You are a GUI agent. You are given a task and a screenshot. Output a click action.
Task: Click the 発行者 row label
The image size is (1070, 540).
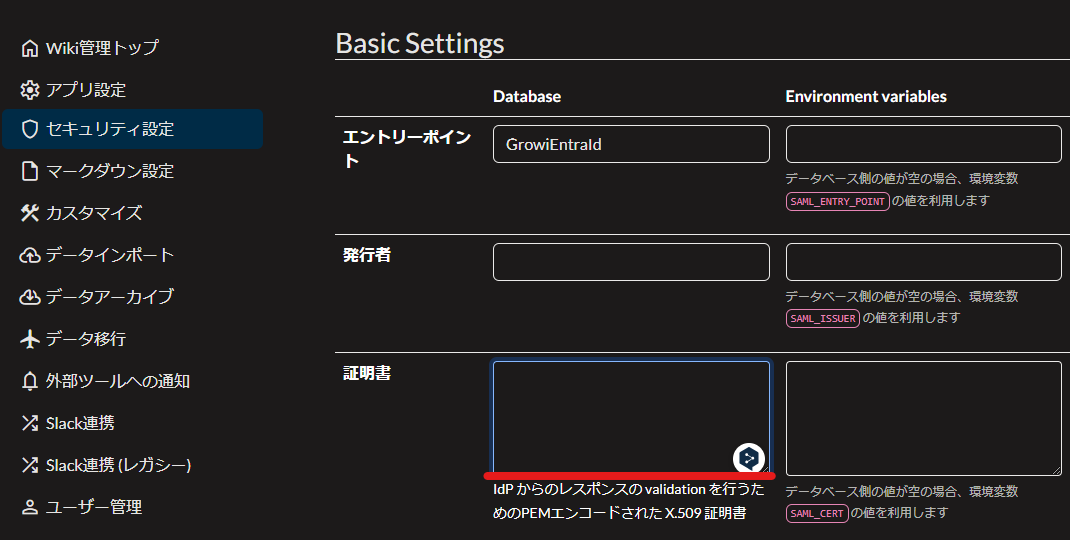pos(367,255)
